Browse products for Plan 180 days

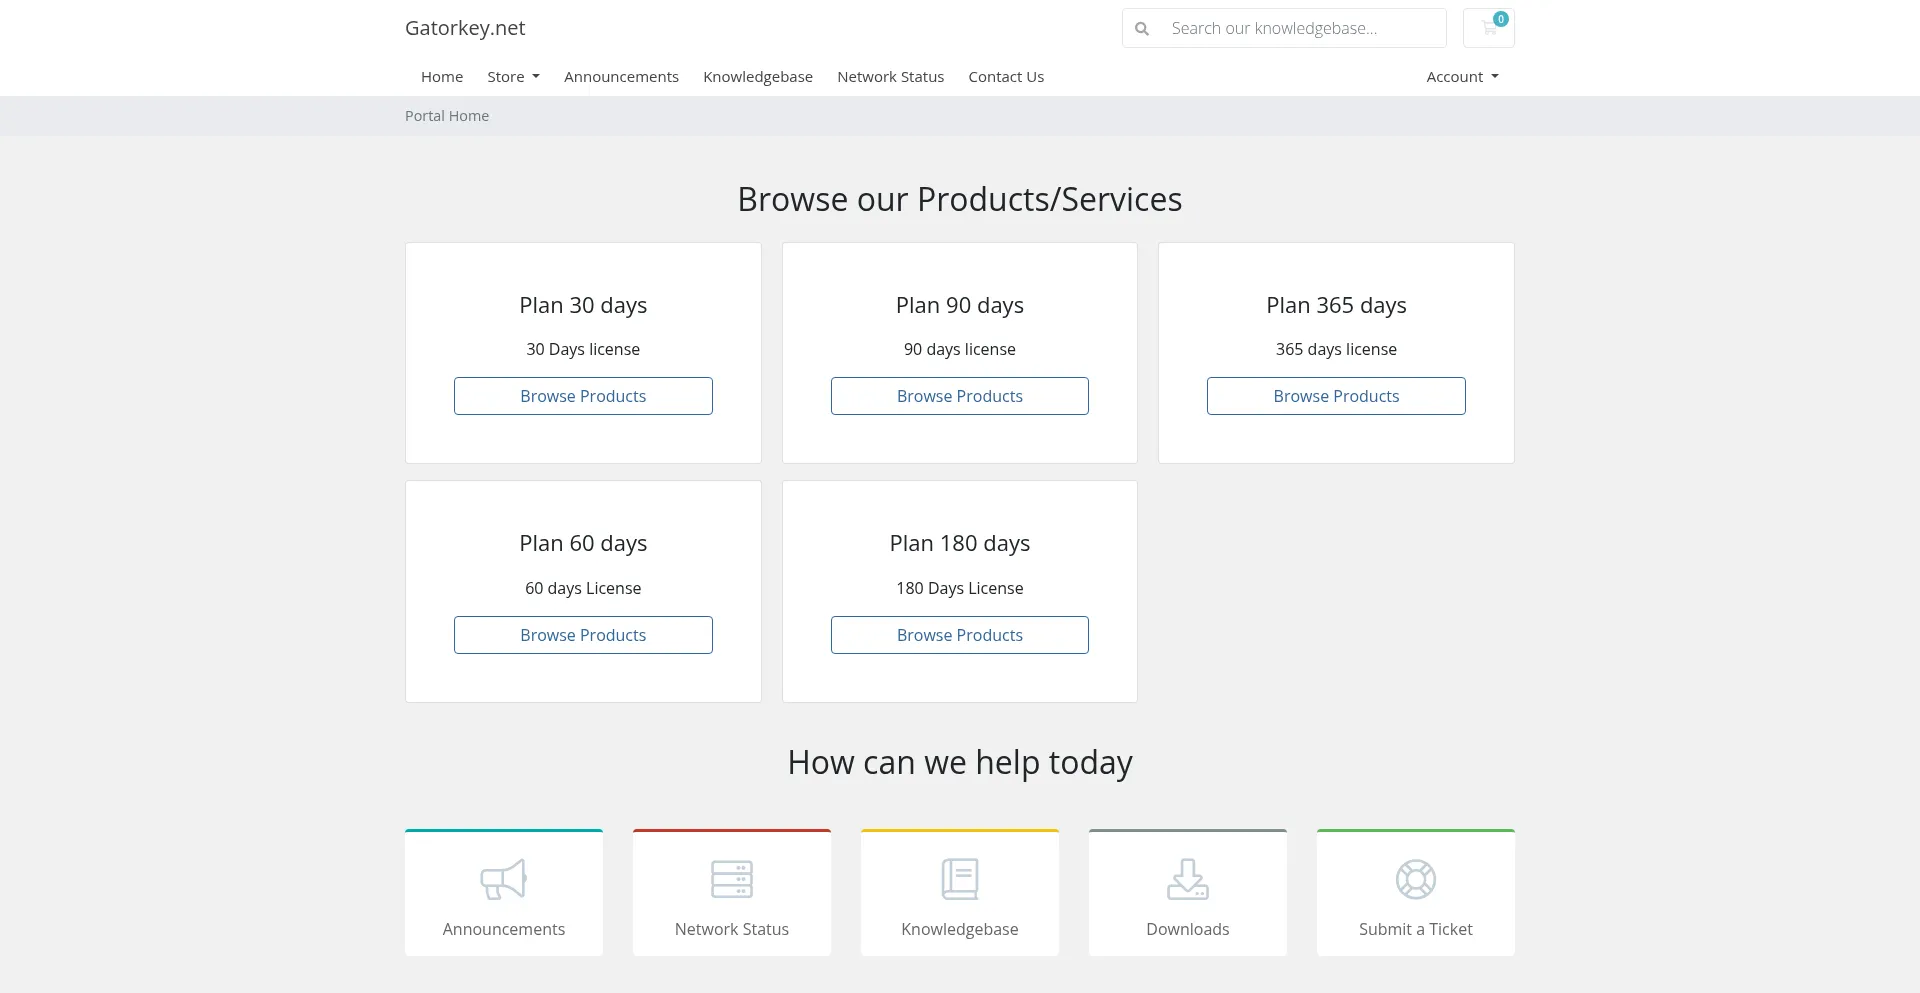[959, 635]
